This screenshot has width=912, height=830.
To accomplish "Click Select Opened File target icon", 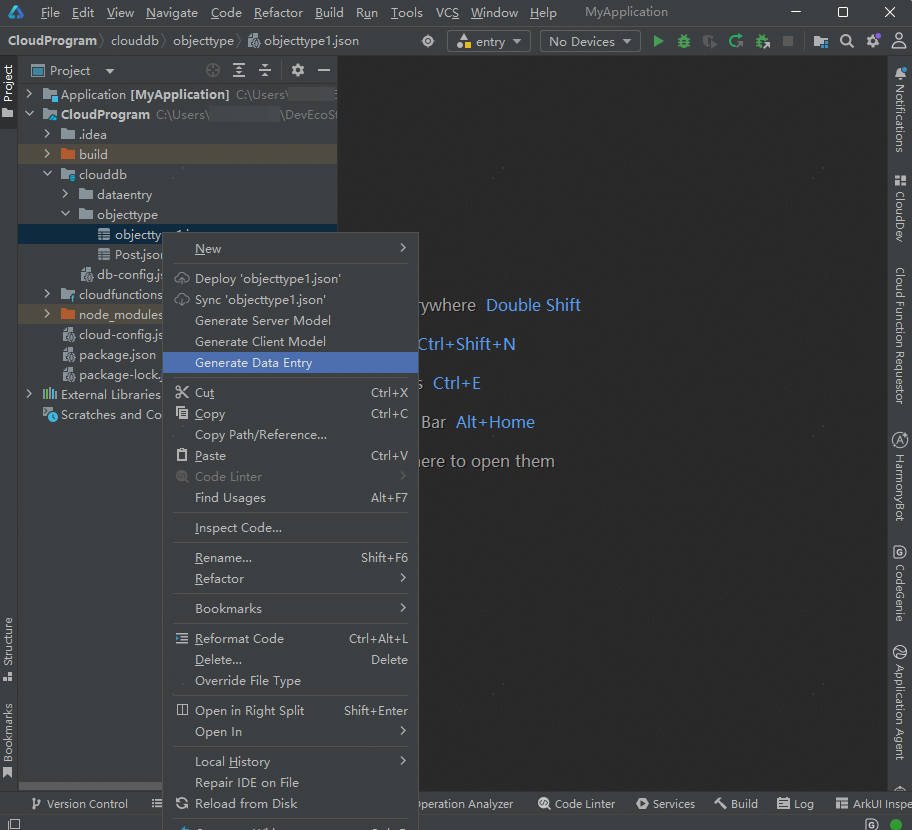I will [213, 71].
